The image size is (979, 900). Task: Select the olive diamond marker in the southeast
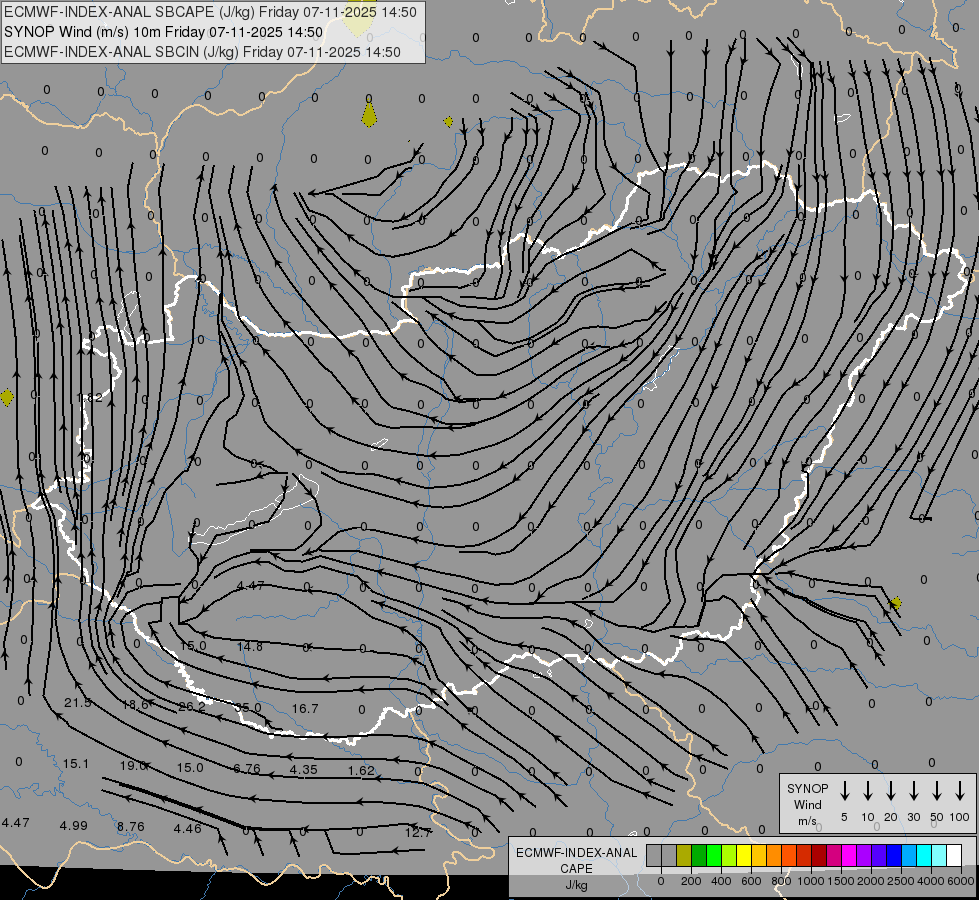pyautogui.click(x=896, y=603)
